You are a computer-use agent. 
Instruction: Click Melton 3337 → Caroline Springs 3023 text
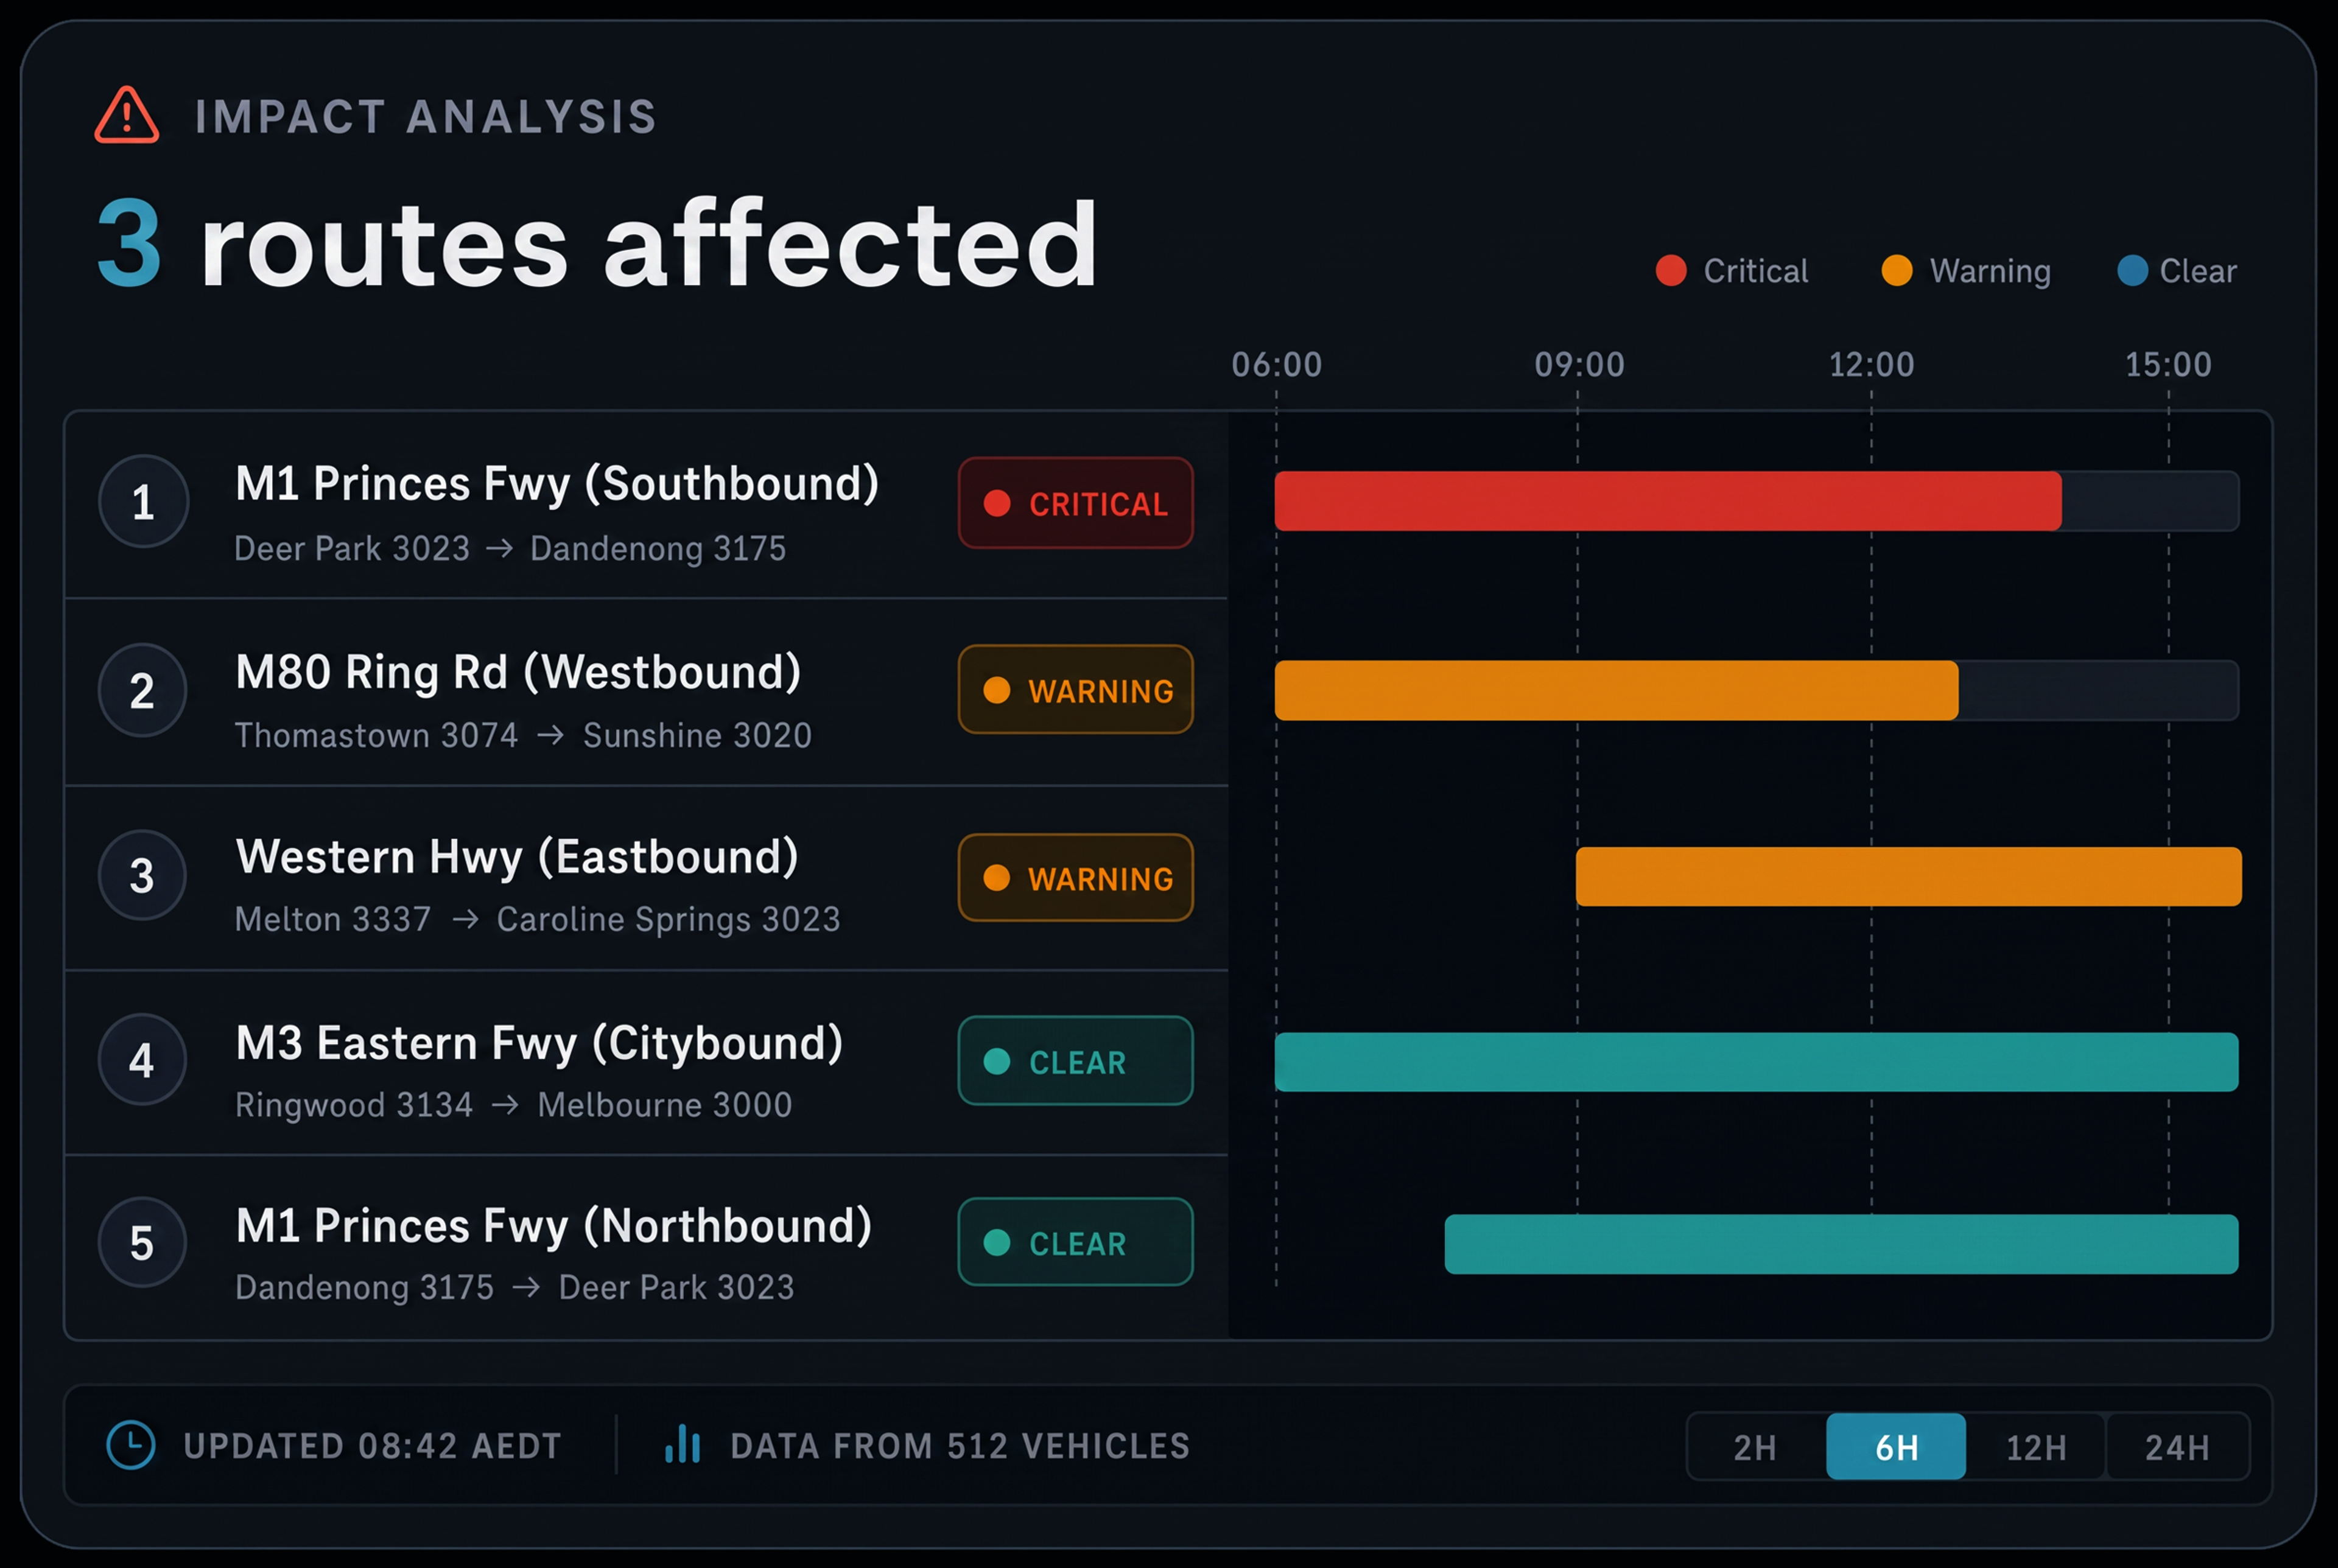point(537,920)
